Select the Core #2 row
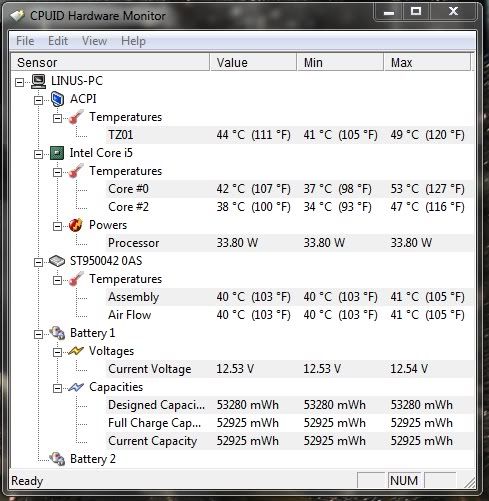Screen dimensions: 489x501 [290, 207]
